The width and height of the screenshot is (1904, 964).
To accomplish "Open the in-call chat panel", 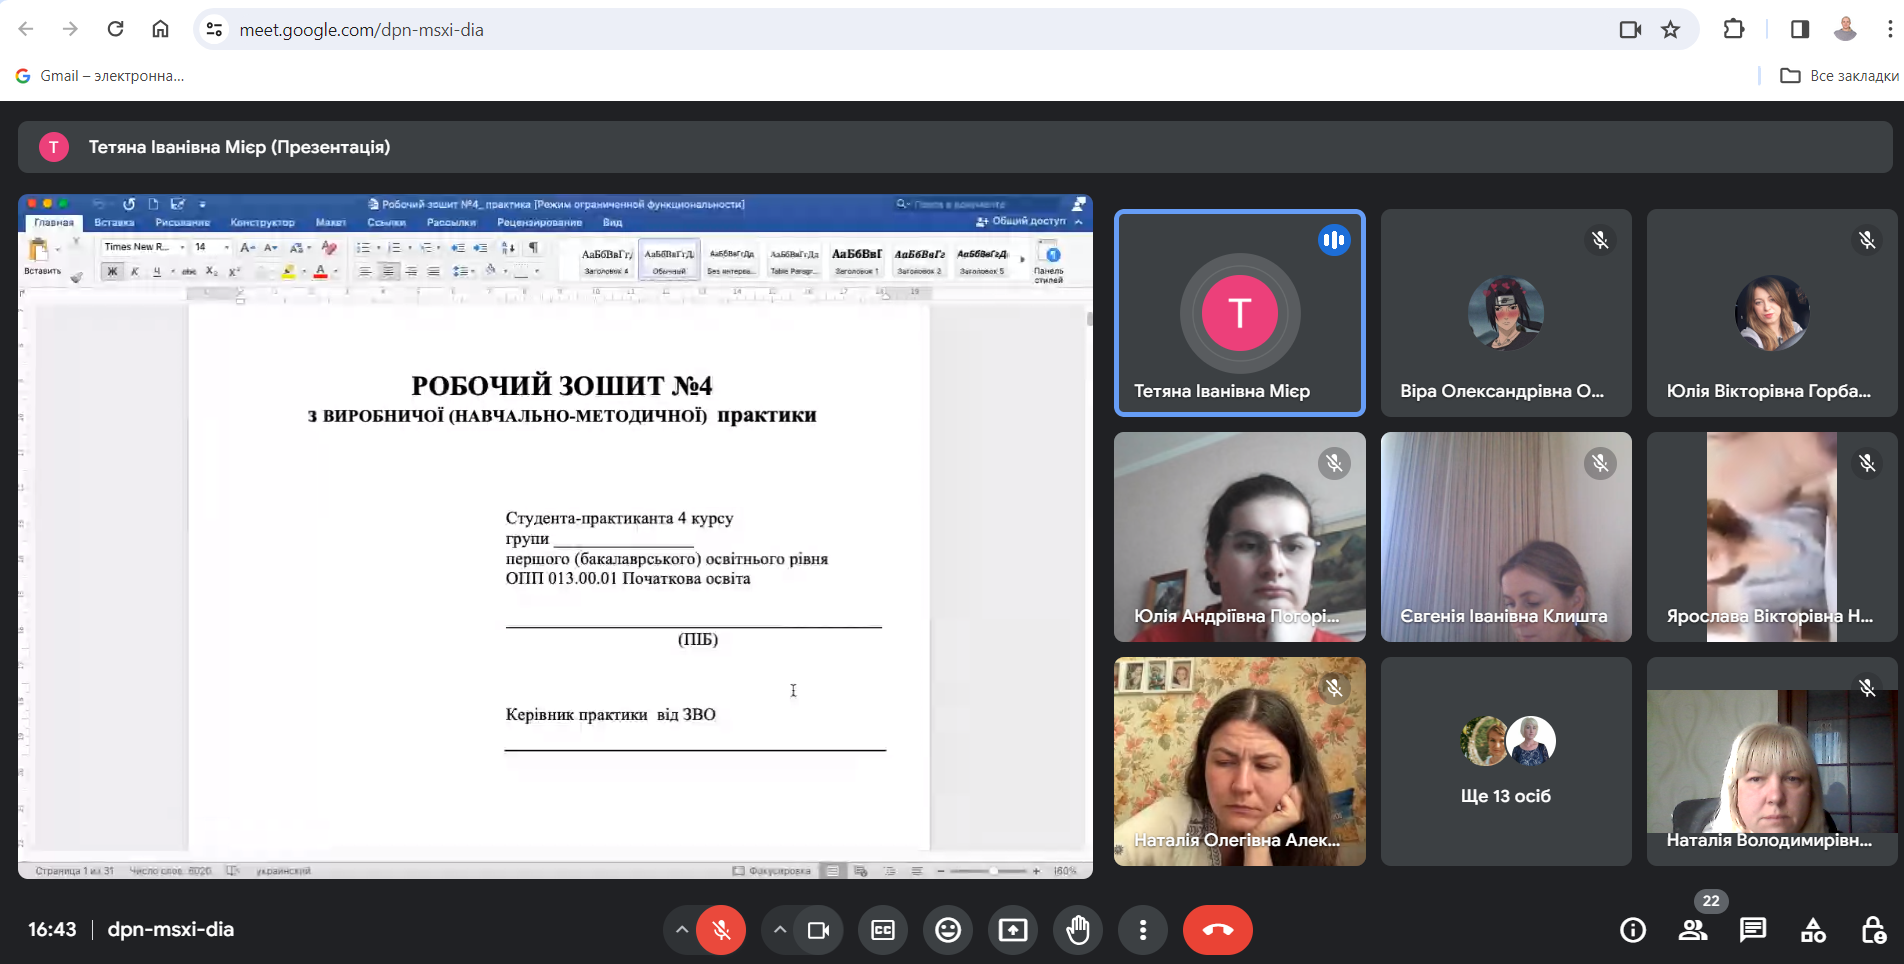I will pyautogui.click(x=1753, y=929).
